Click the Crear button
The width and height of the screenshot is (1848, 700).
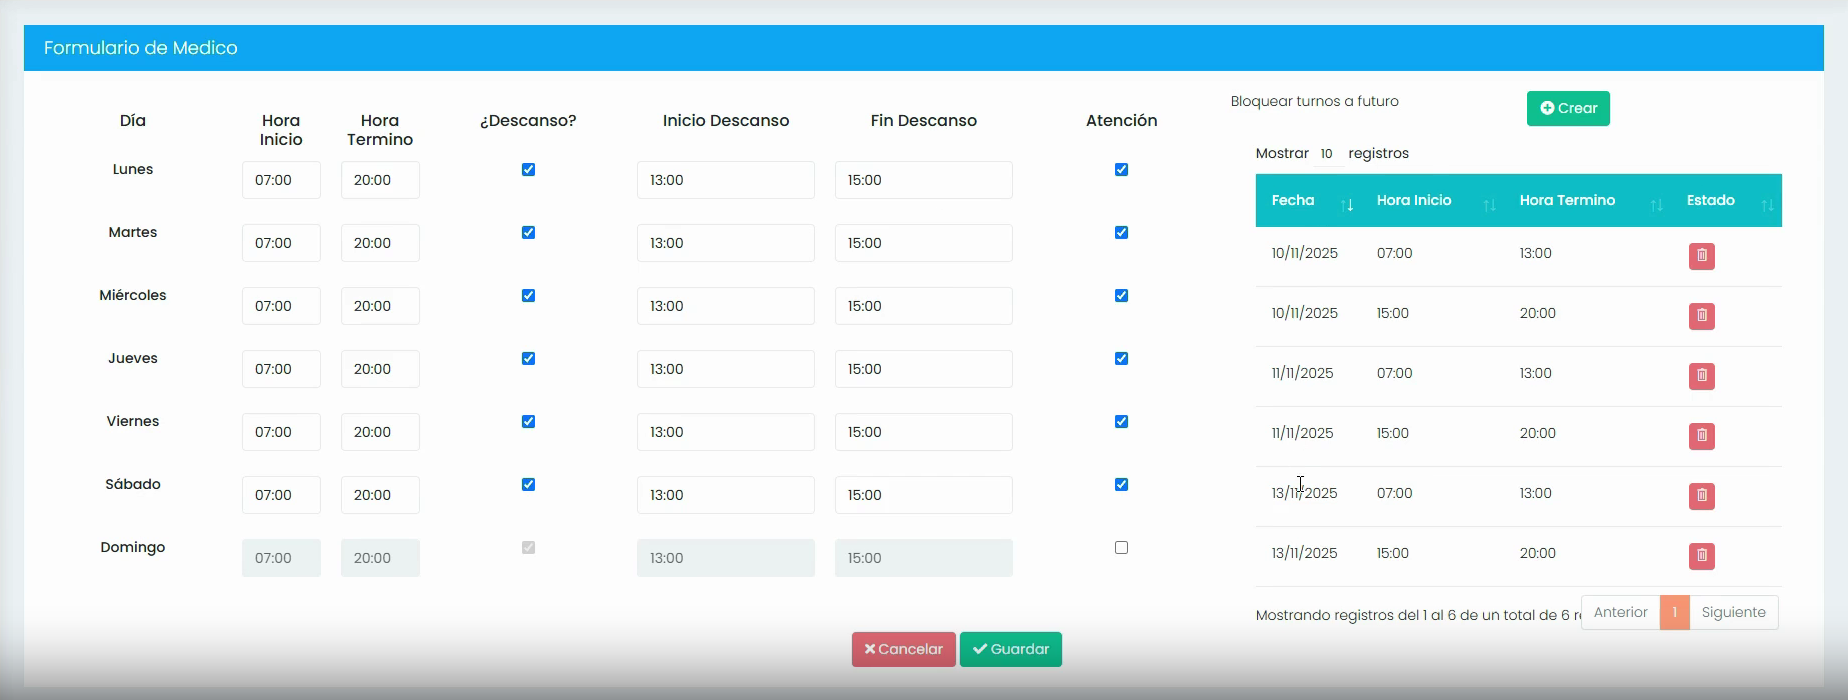(1568, 108)
